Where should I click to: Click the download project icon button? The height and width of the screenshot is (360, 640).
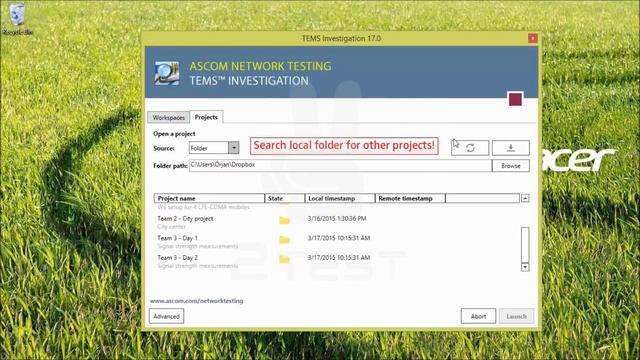[x=511, y=148]
